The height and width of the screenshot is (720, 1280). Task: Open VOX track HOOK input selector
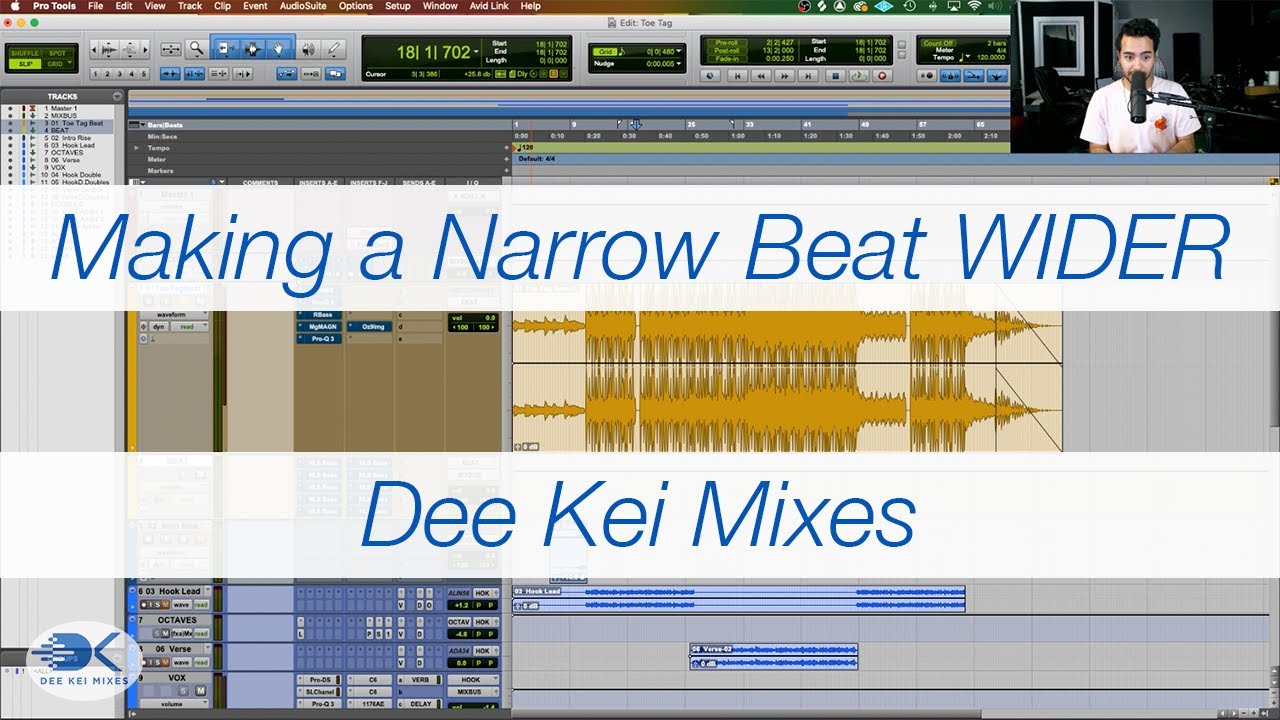(x=471, y=679)
